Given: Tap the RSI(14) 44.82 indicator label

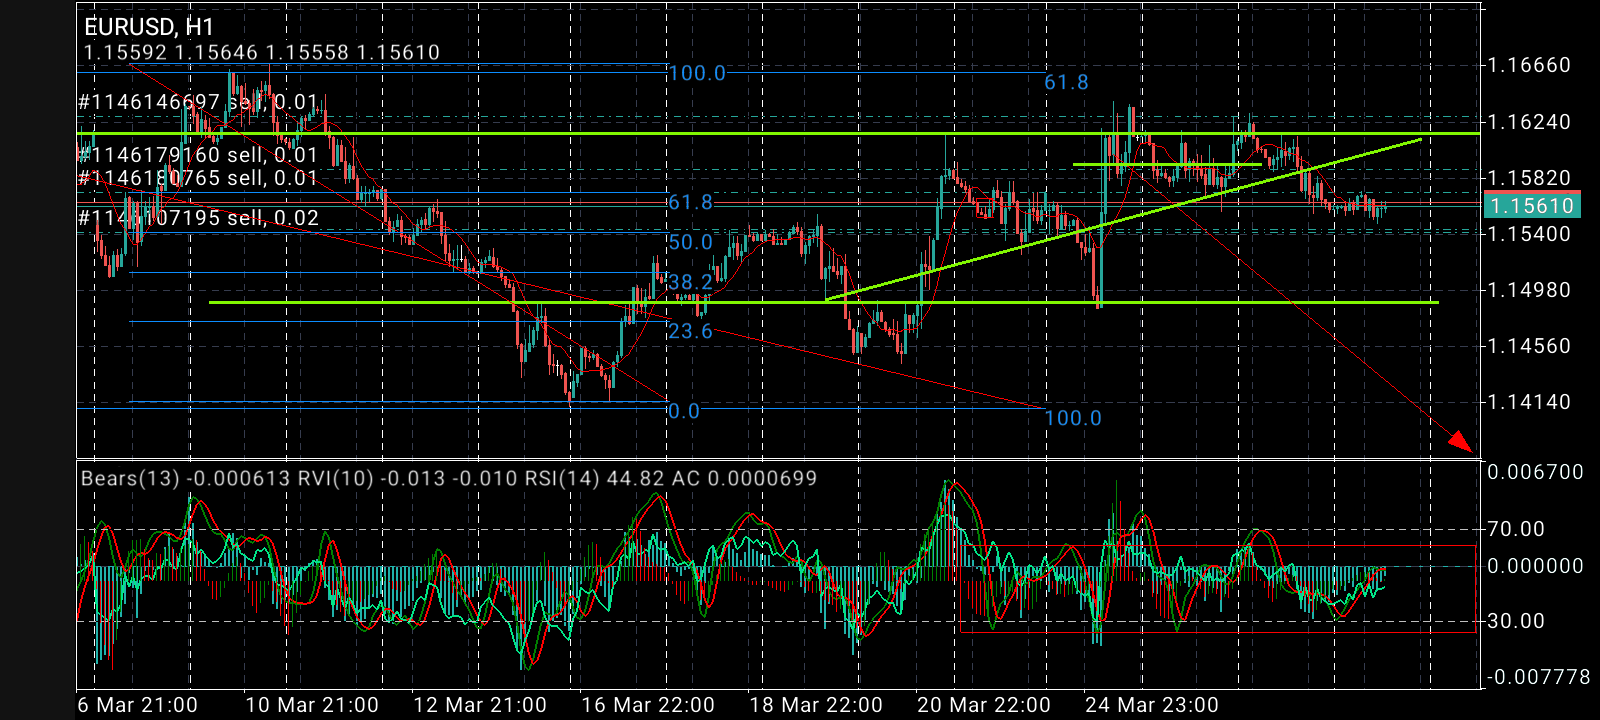Looking at the screenshot, I should click(x=594, y=479).
